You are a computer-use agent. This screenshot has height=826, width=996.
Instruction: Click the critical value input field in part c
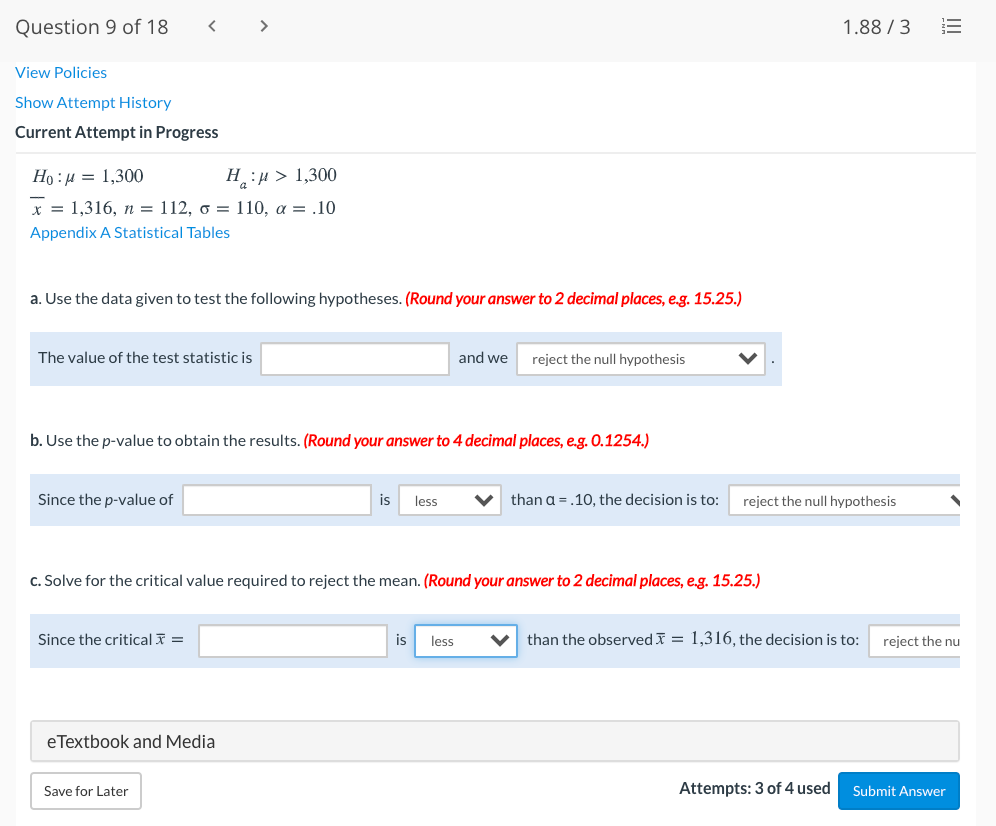(292, 640)
